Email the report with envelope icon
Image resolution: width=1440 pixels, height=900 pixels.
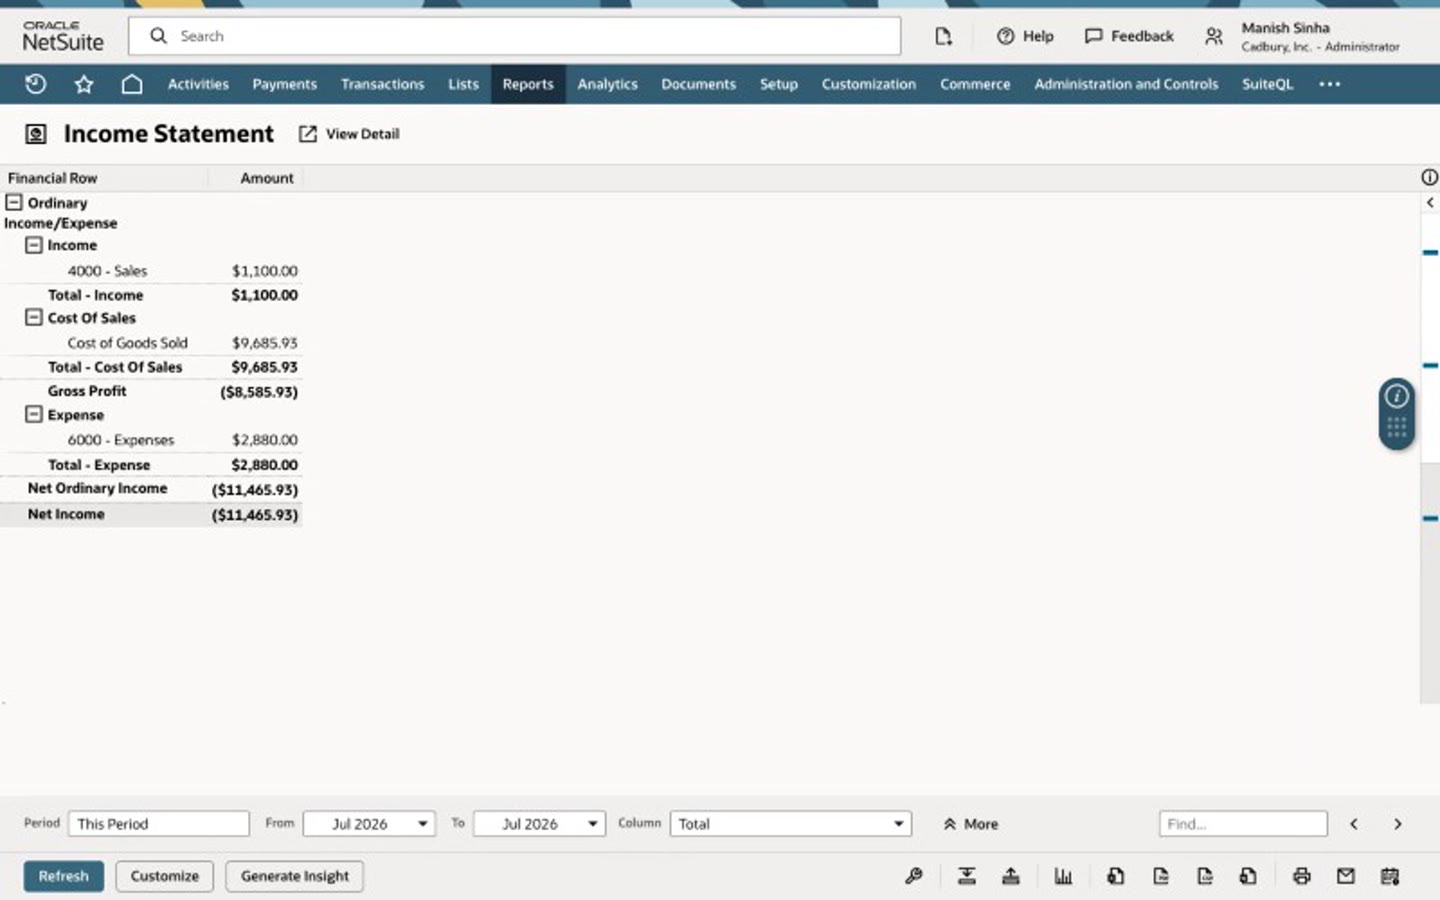point(1345,876)
